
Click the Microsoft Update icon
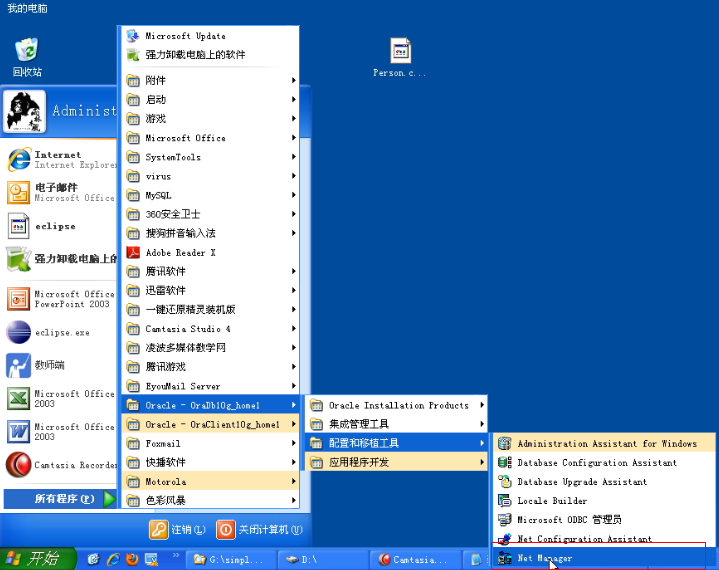[133, 36]
